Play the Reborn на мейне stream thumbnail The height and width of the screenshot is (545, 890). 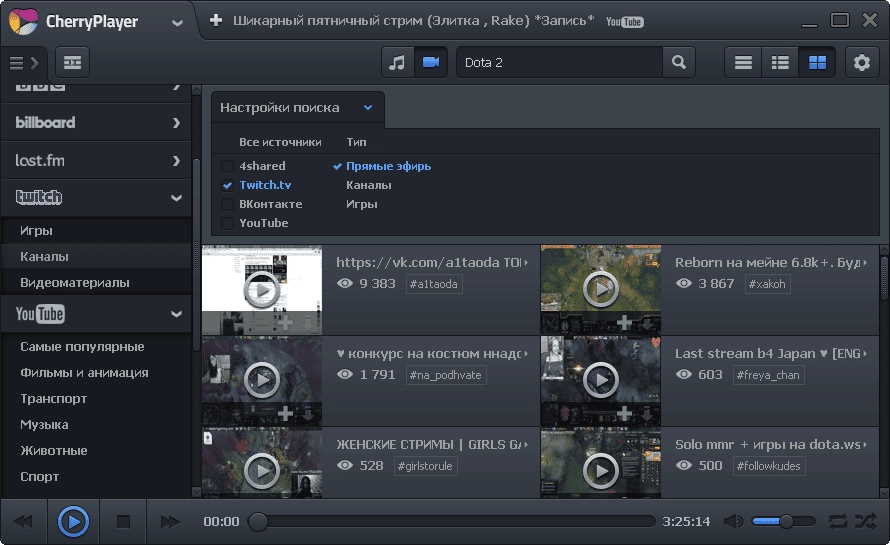pos(601,290)
